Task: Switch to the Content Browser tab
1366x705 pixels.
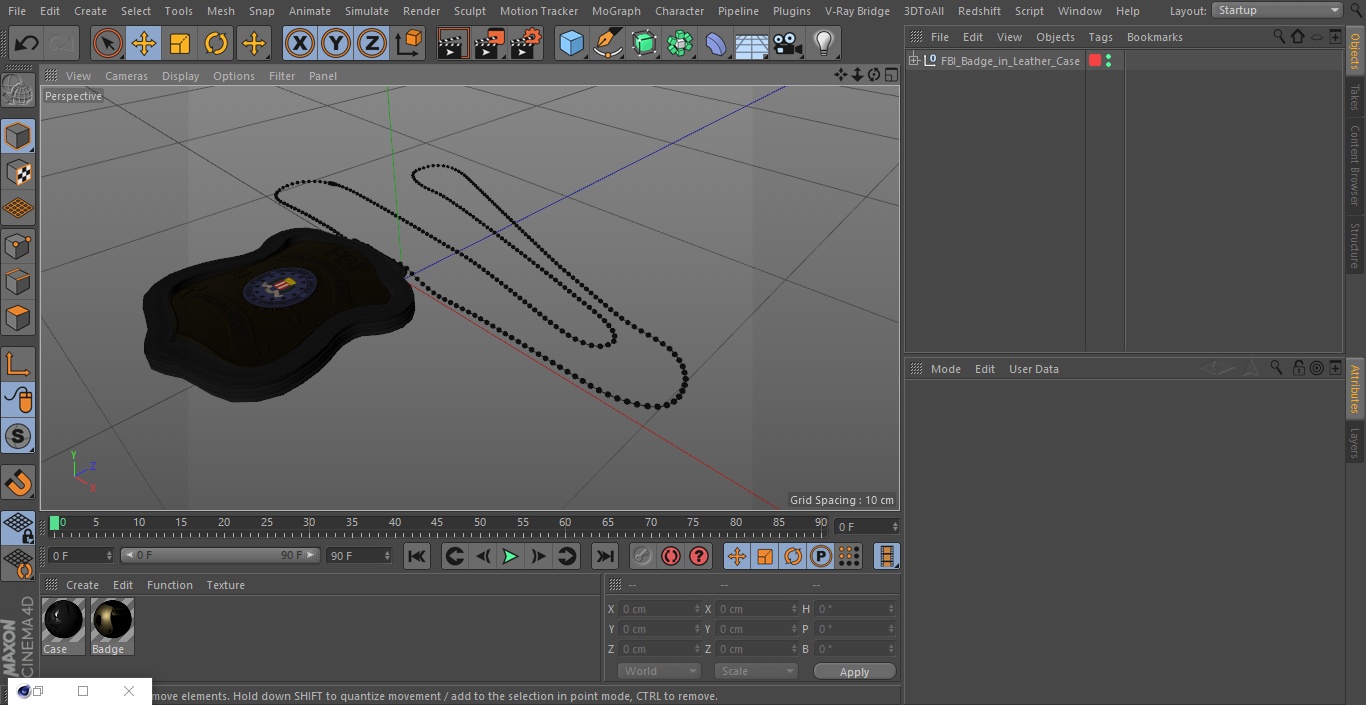Action: (1355, 165)
